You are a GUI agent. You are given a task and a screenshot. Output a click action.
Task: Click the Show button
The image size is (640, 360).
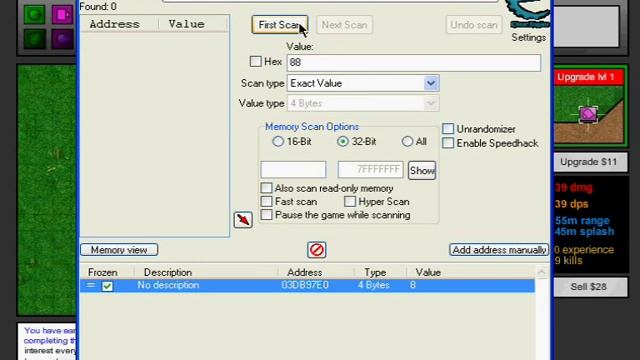(422, 170)
